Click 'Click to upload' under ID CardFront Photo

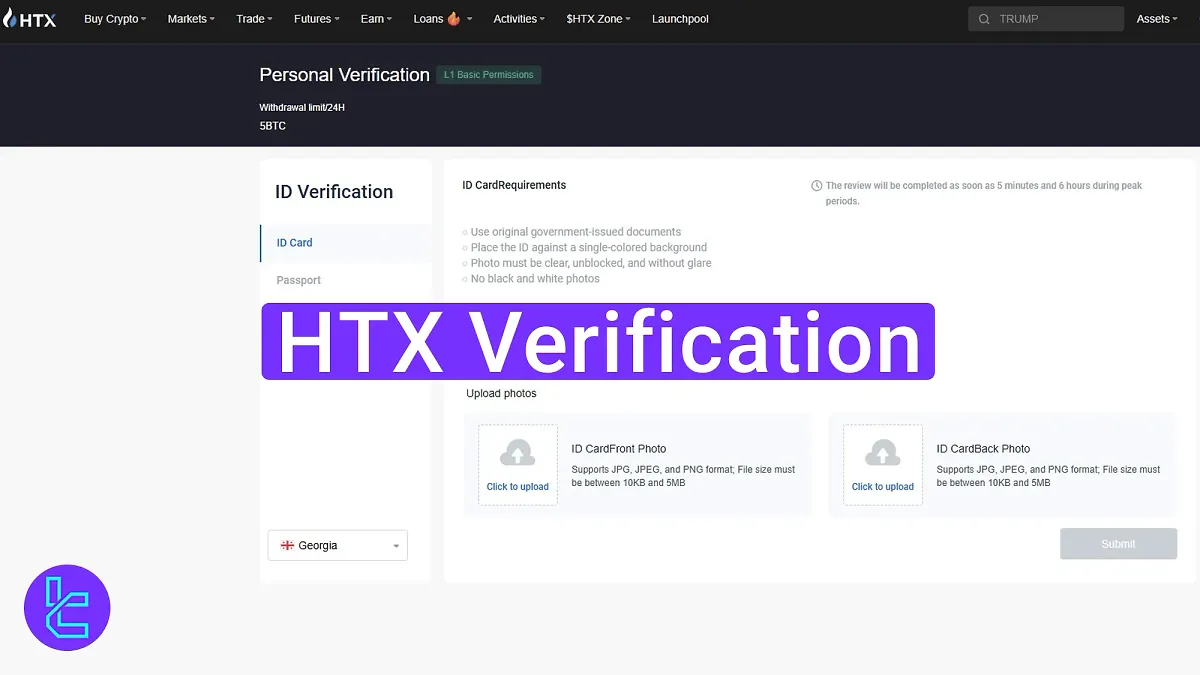click(x=517, y=486)
